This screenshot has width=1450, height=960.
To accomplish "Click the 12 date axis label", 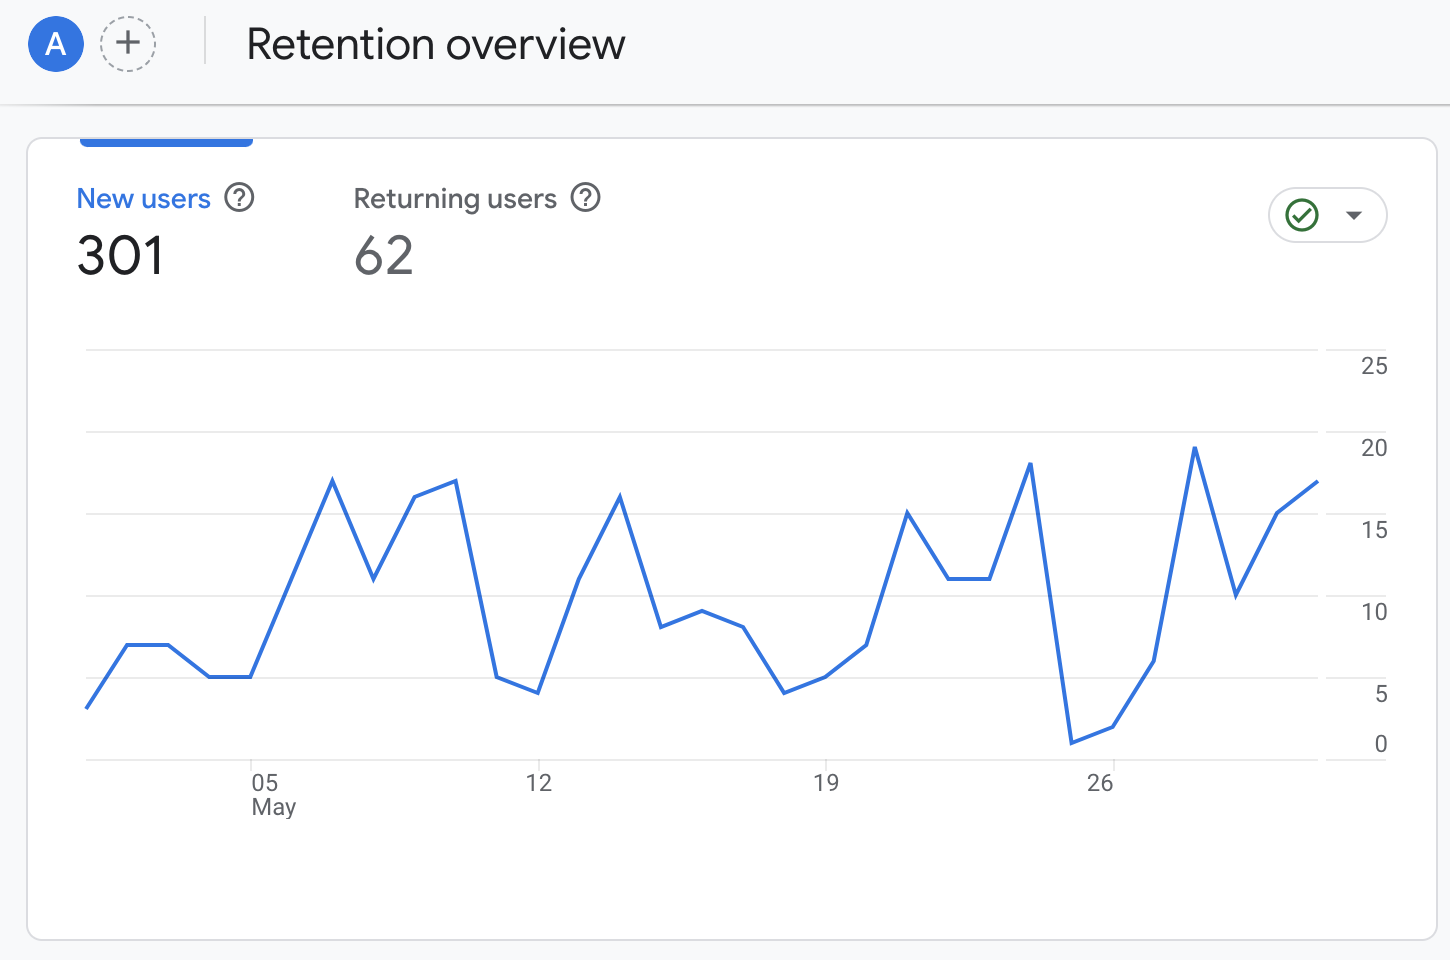I will coord(539,783).
